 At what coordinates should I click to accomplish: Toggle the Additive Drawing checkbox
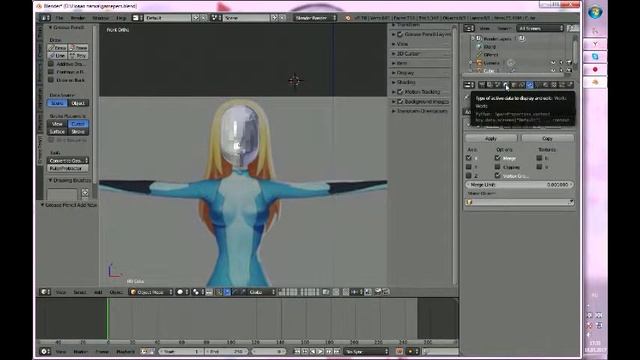pyautogui.click(x=51, y=64)
